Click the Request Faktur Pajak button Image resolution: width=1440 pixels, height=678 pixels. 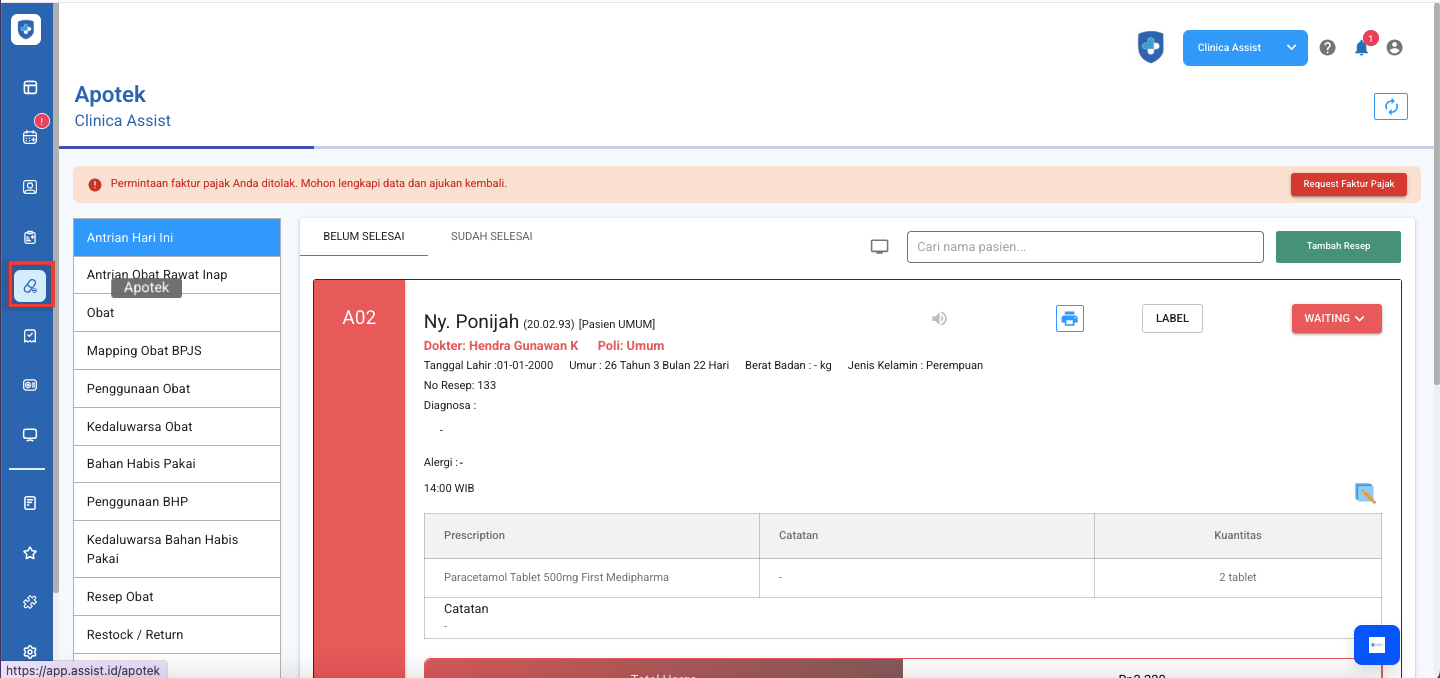tap(1348, 184)
